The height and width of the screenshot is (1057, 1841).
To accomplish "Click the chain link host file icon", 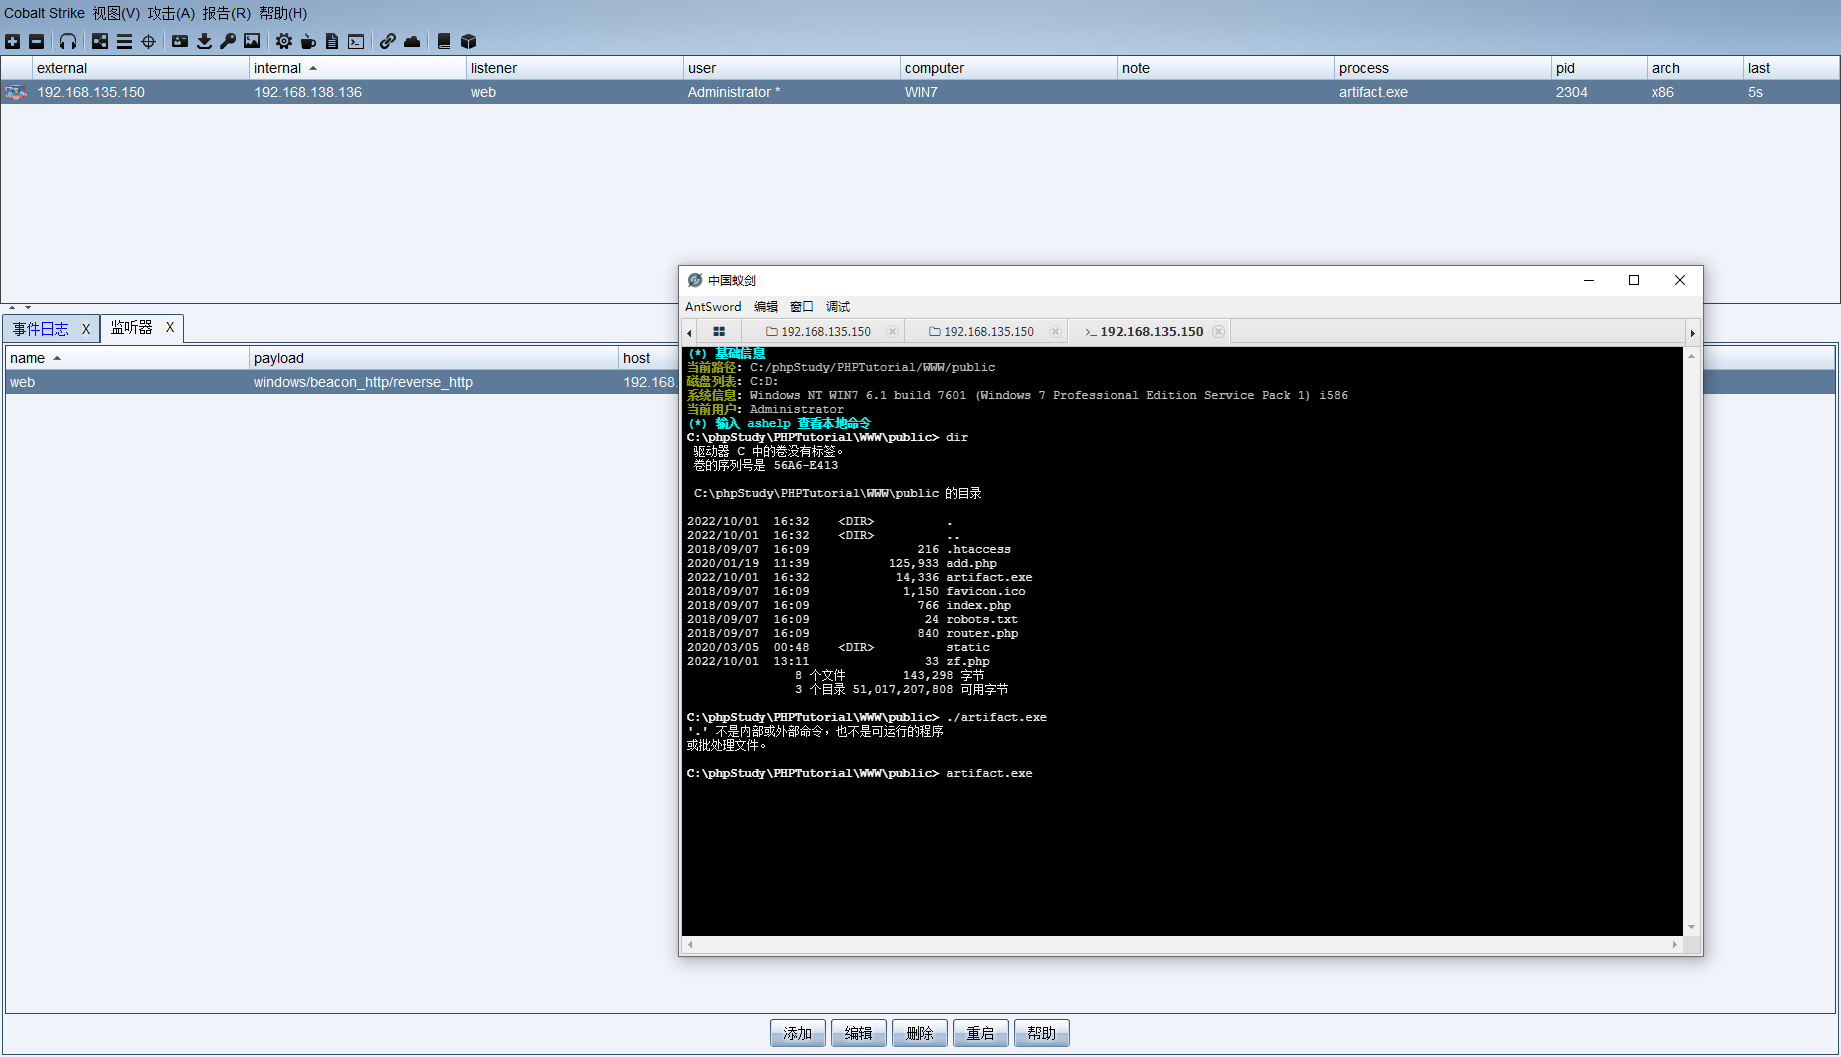I will (388, 41).
